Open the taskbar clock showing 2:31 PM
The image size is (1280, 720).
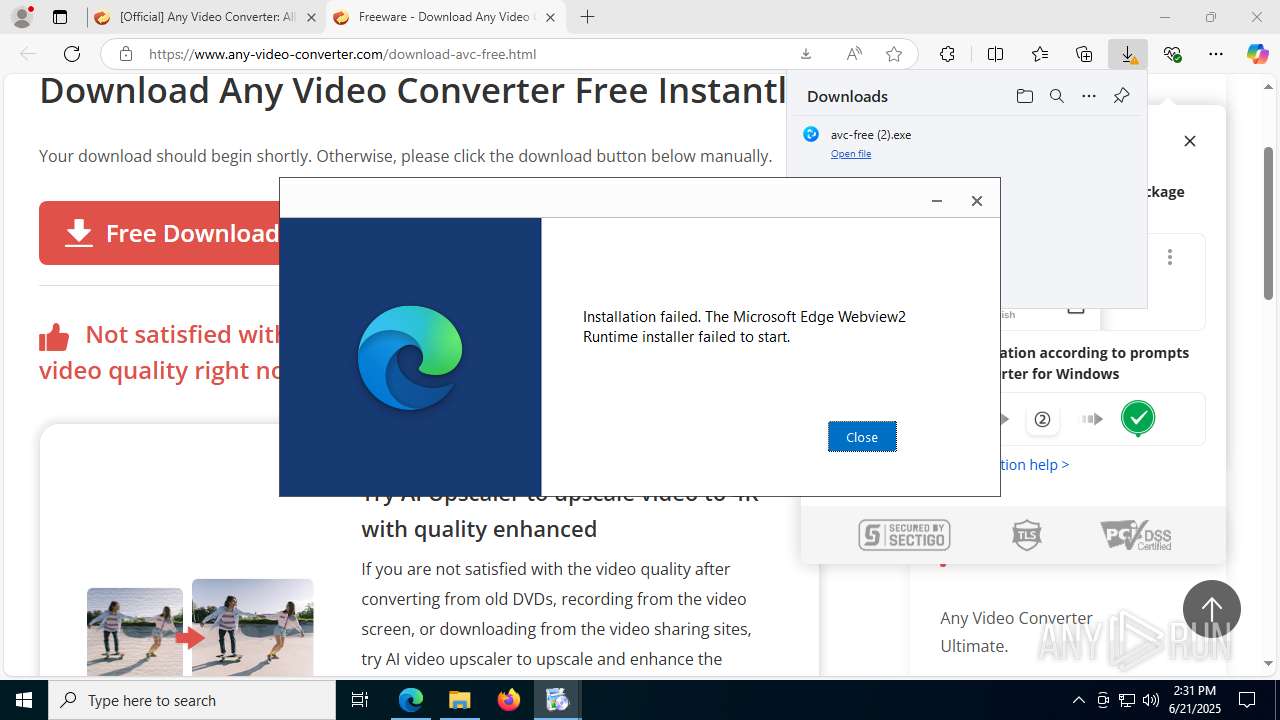pos(1194,700)
